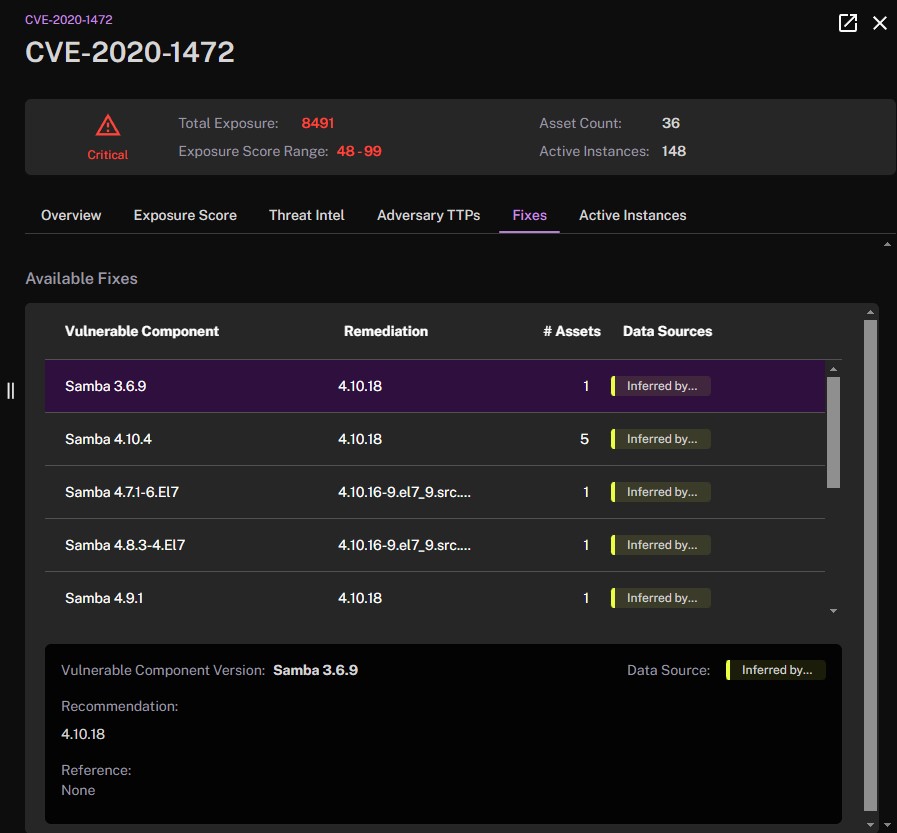Image resolution: width=897 pixels, height=833 pixels.
Task: Click remediation 4.10.18 for Samba 4.10.4
Action: click(360, 439)
